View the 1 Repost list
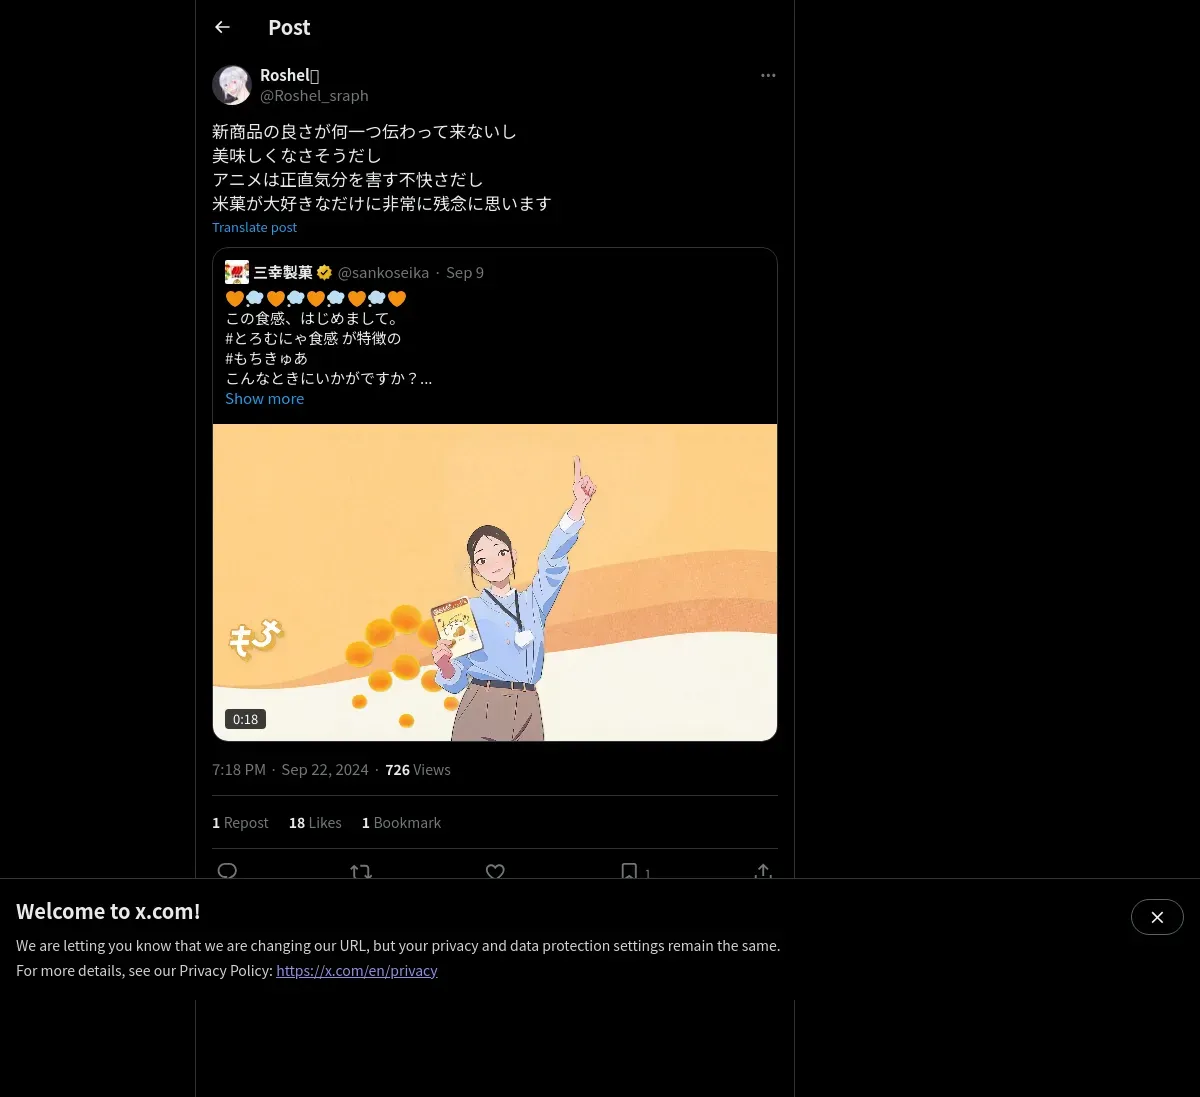 pyautogui.click(x=240, y=822)
